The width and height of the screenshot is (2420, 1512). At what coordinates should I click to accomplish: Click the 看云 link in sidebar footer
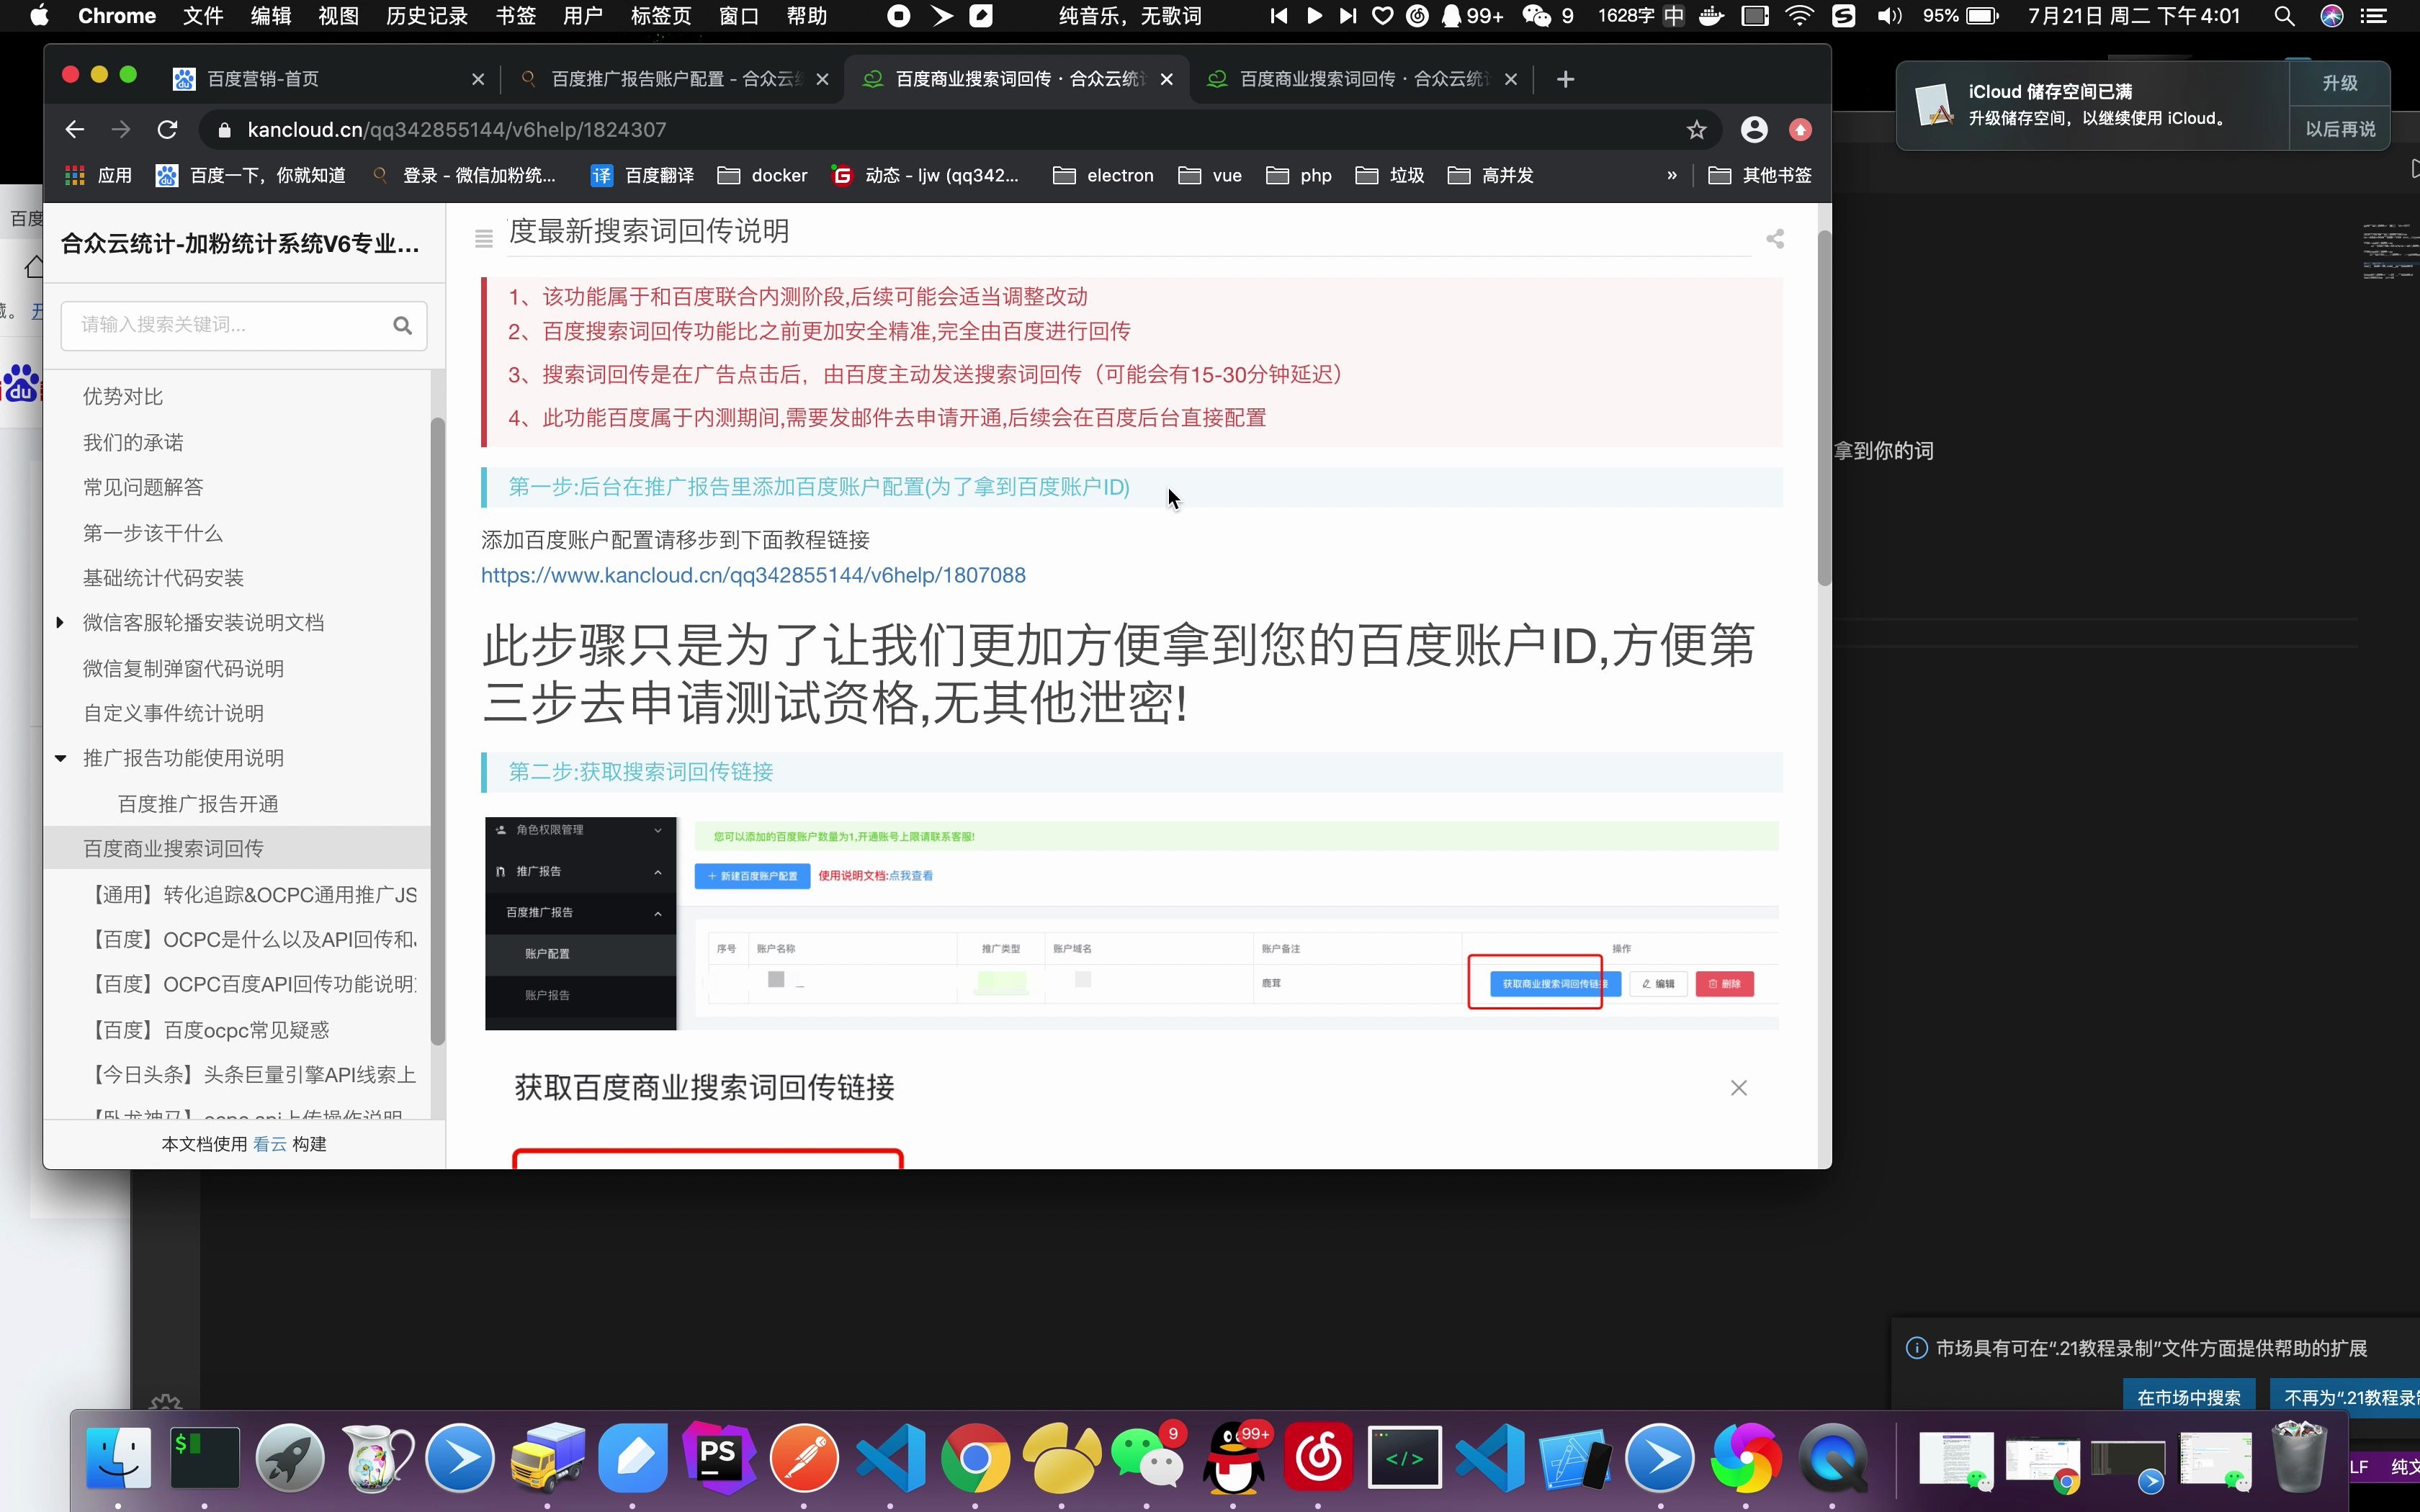269,1144
